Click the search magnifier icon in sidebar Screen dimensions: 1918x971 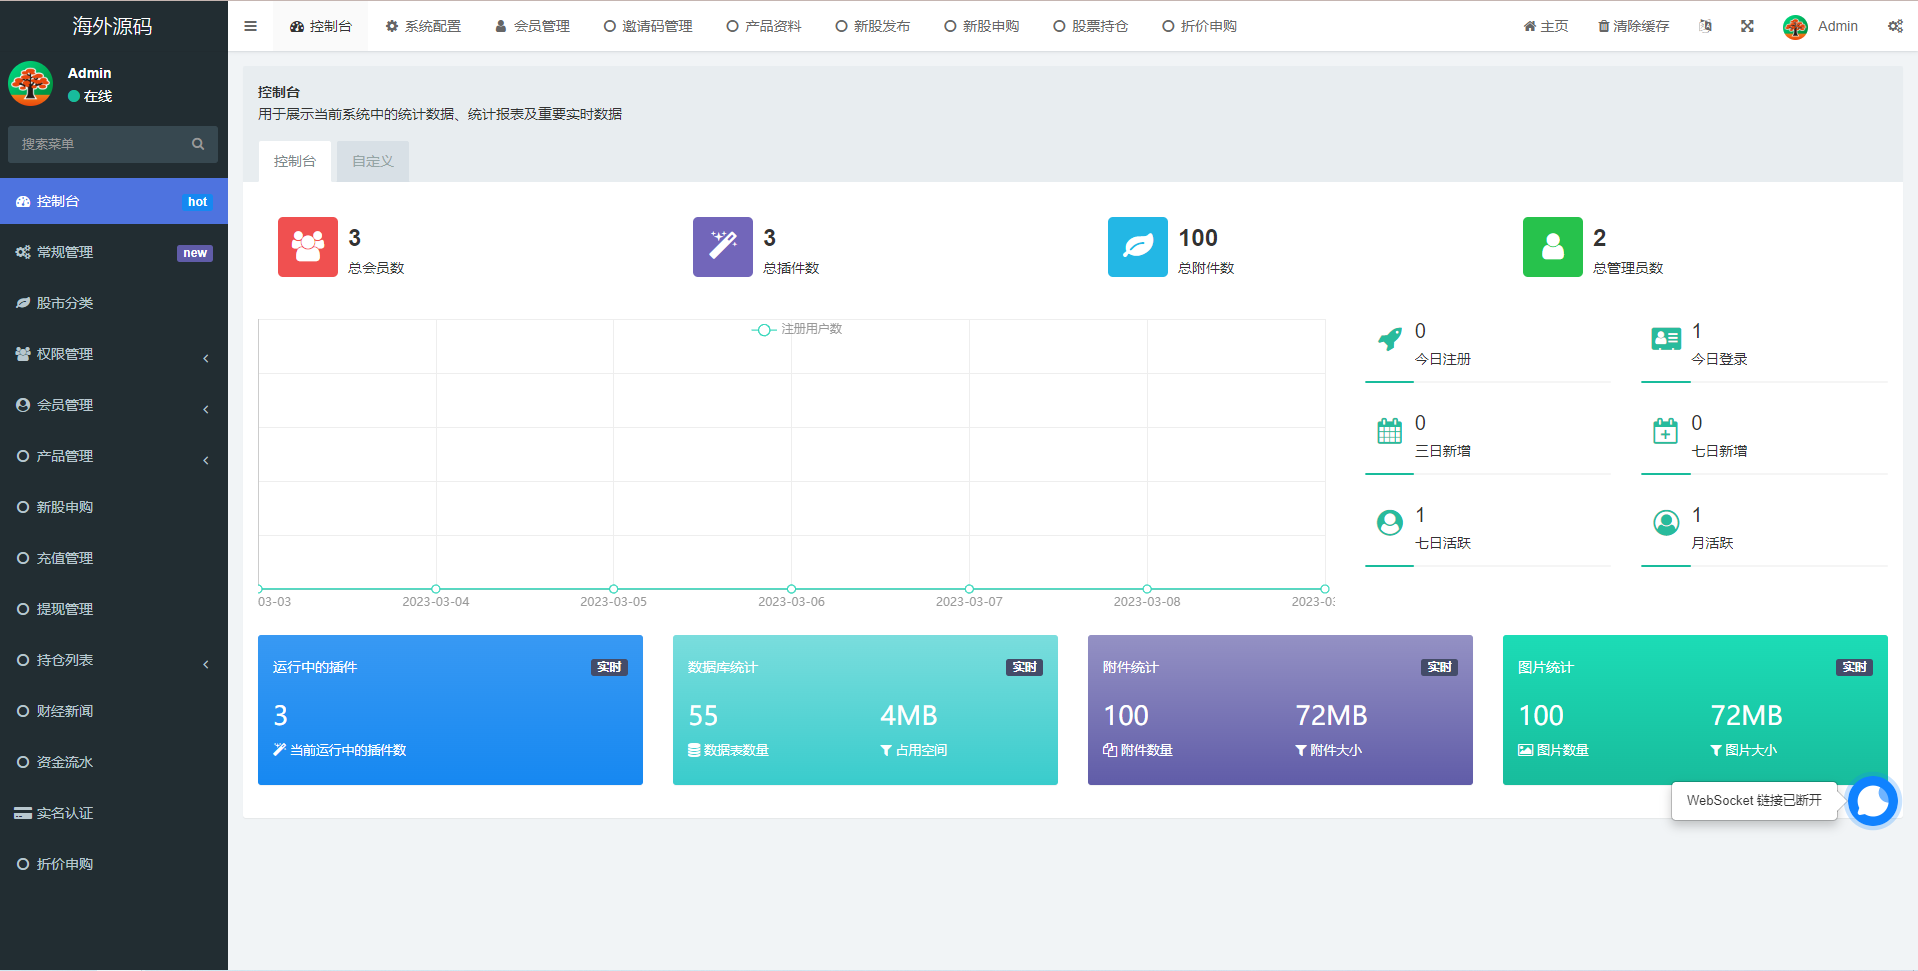pos(198,144)
